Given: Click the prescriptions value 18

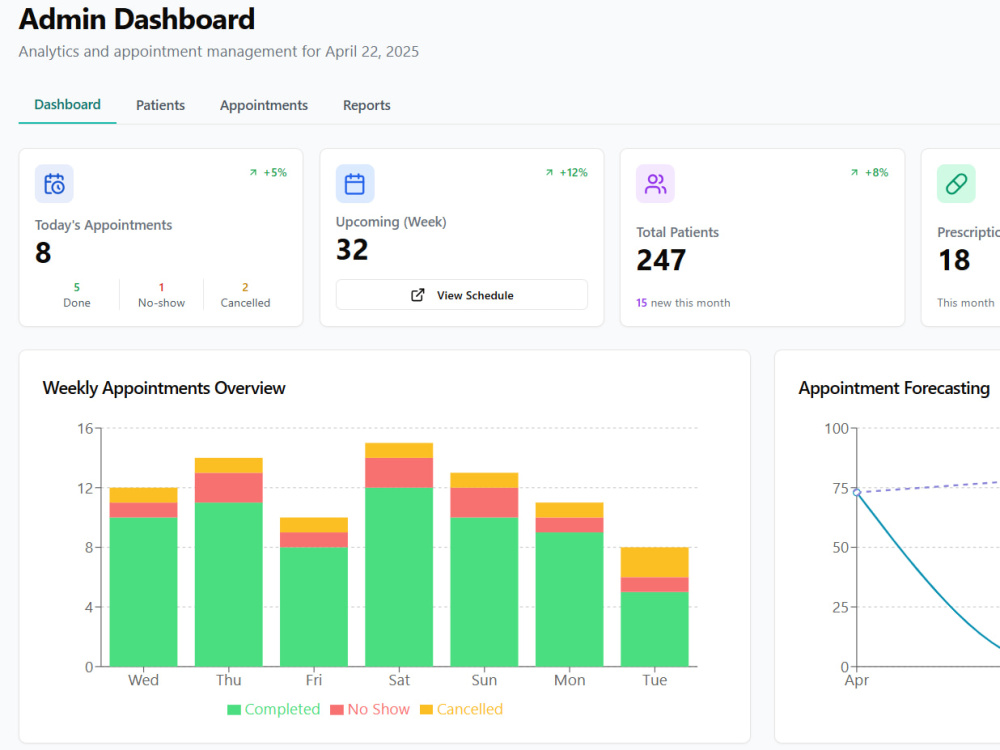Looking at the screenshot, I should 954,260.
